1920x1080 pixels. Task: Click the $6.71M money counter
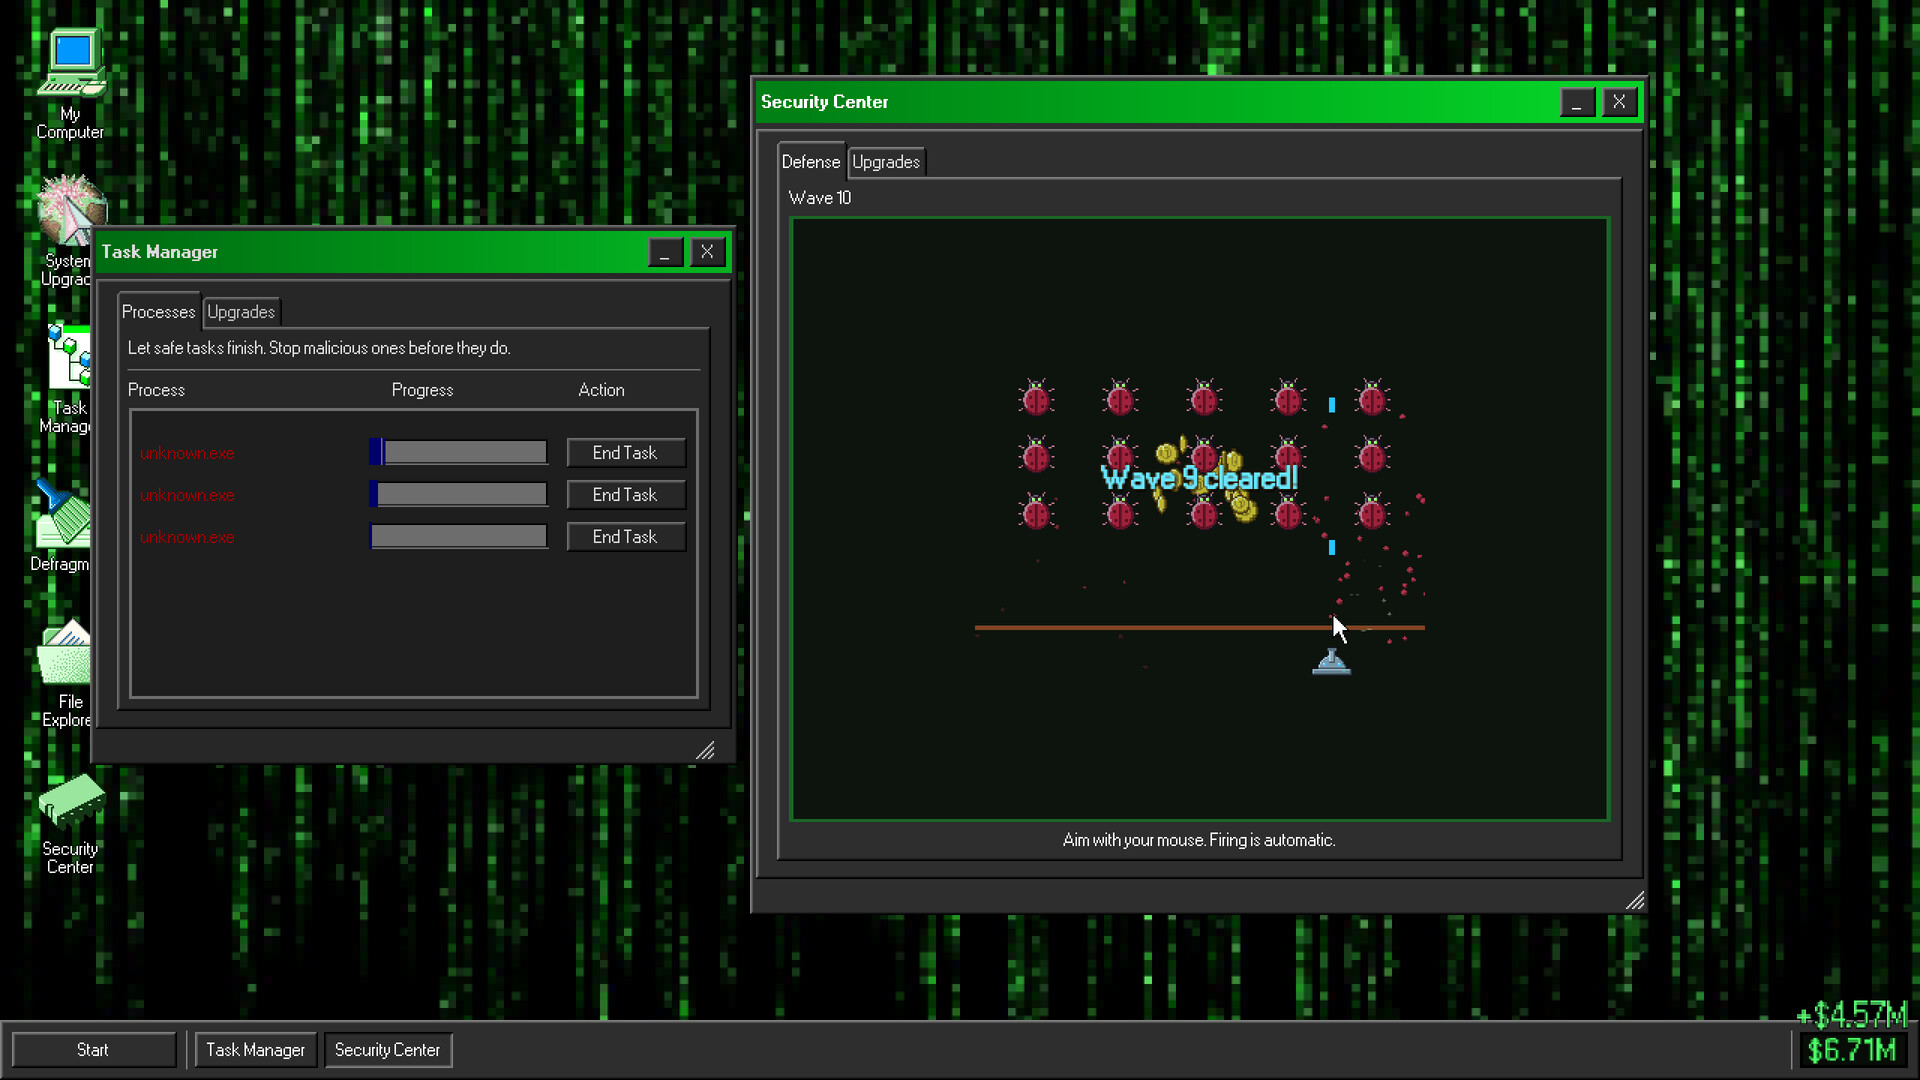[x=1852, y=1050]
